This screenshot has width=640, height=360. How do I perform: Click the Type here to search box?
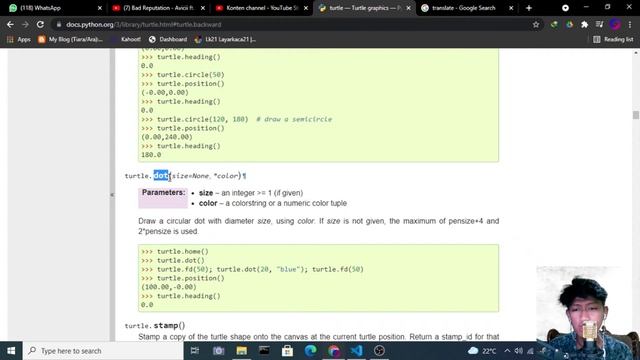pos(103,351)
